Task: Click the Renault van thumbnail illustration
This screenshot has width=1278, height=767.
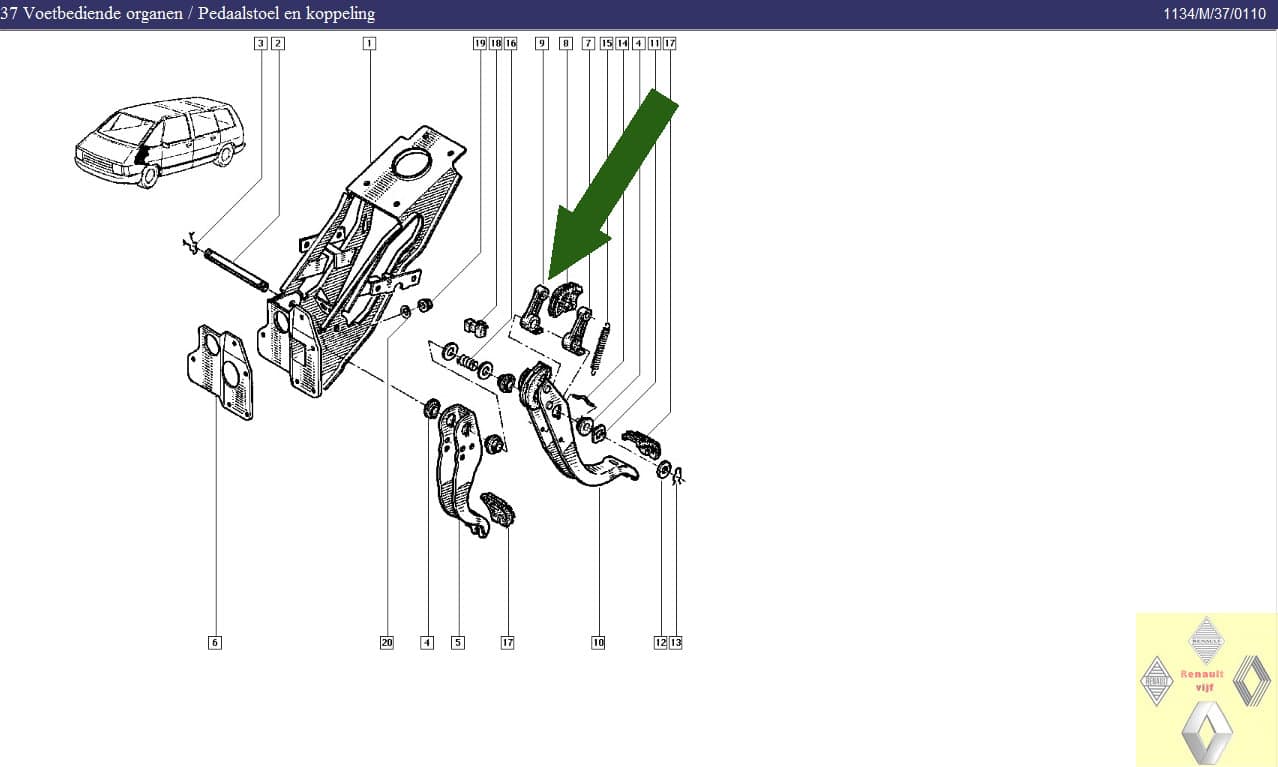Action: pos(160,142)
